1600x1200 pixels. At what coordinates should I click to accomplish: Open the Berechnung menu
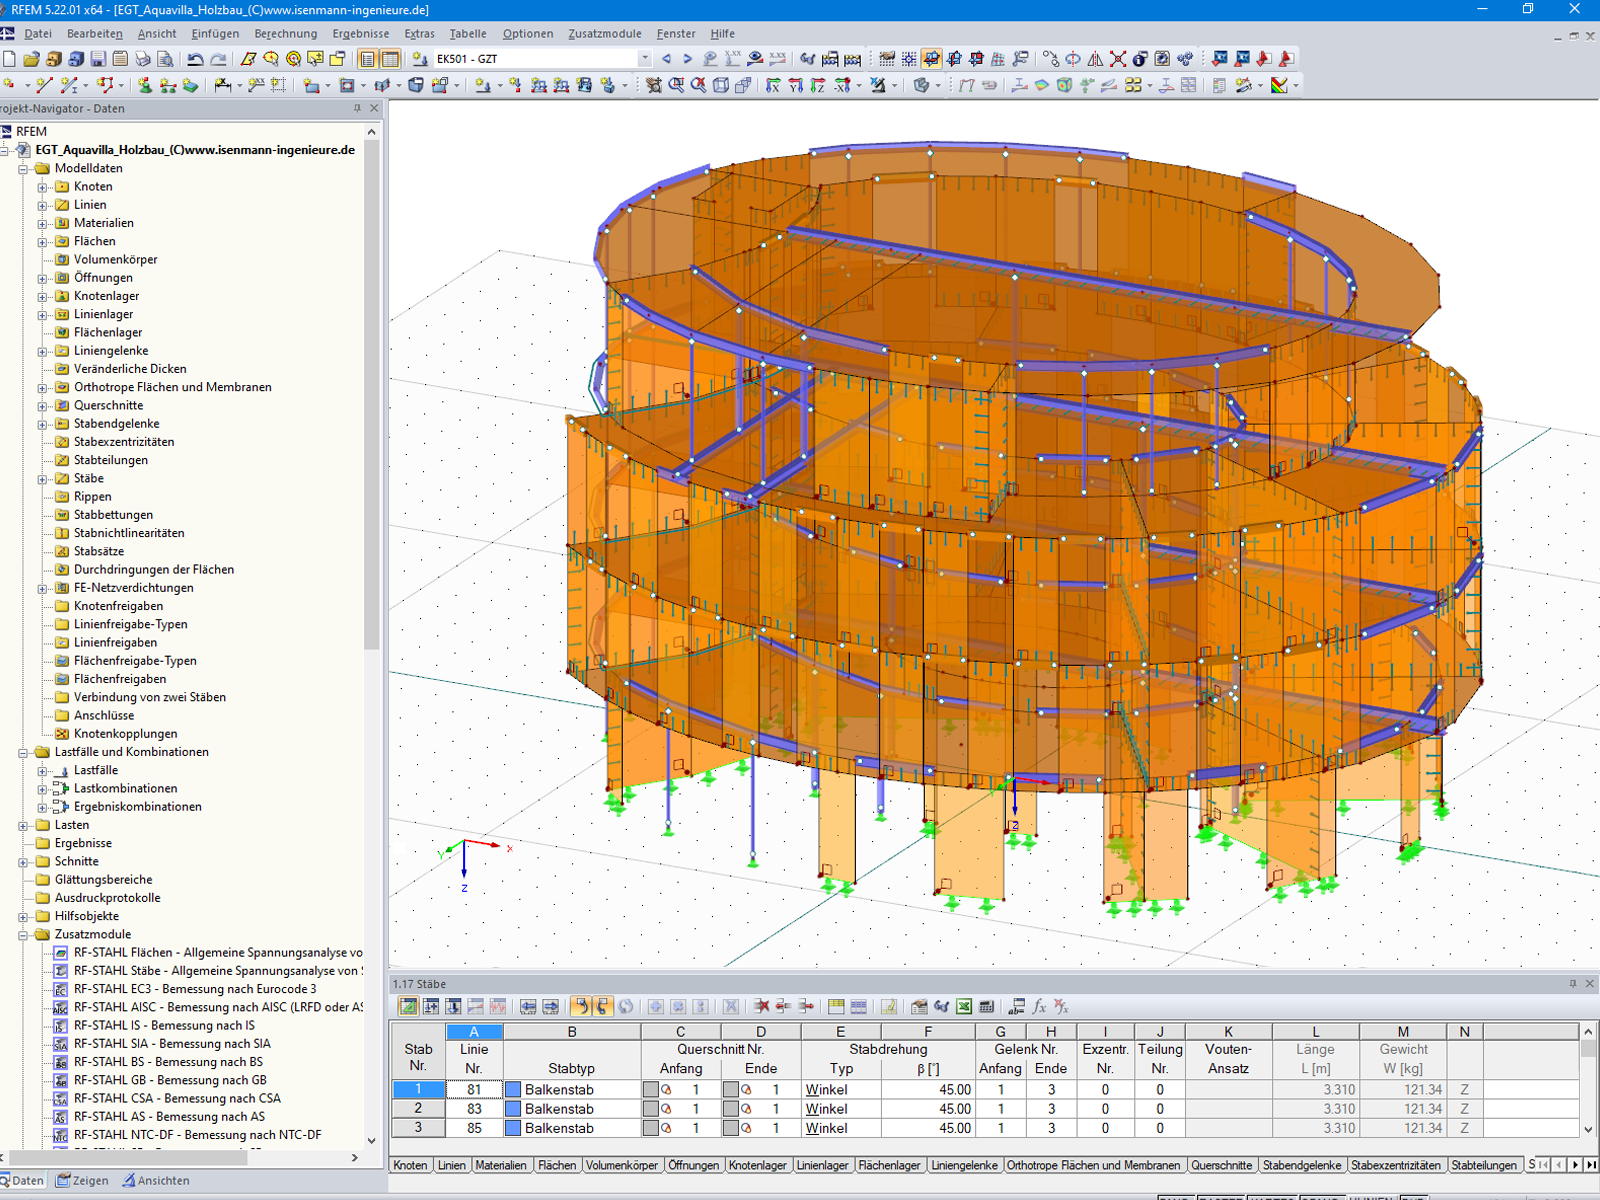(285, 33)
